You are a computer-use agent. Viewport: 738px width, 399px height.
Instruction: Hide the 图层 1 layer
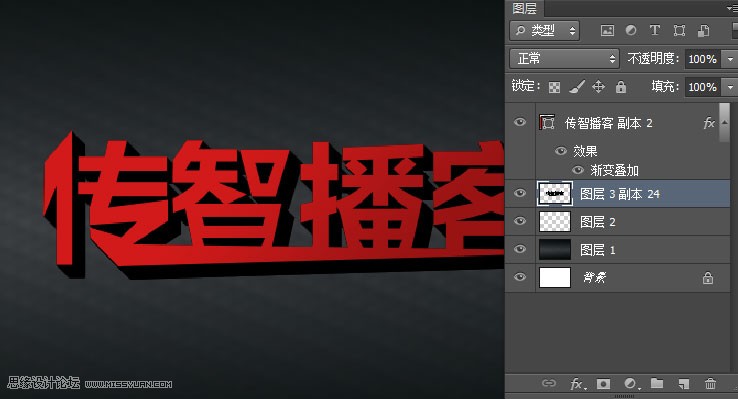[520, 249]
